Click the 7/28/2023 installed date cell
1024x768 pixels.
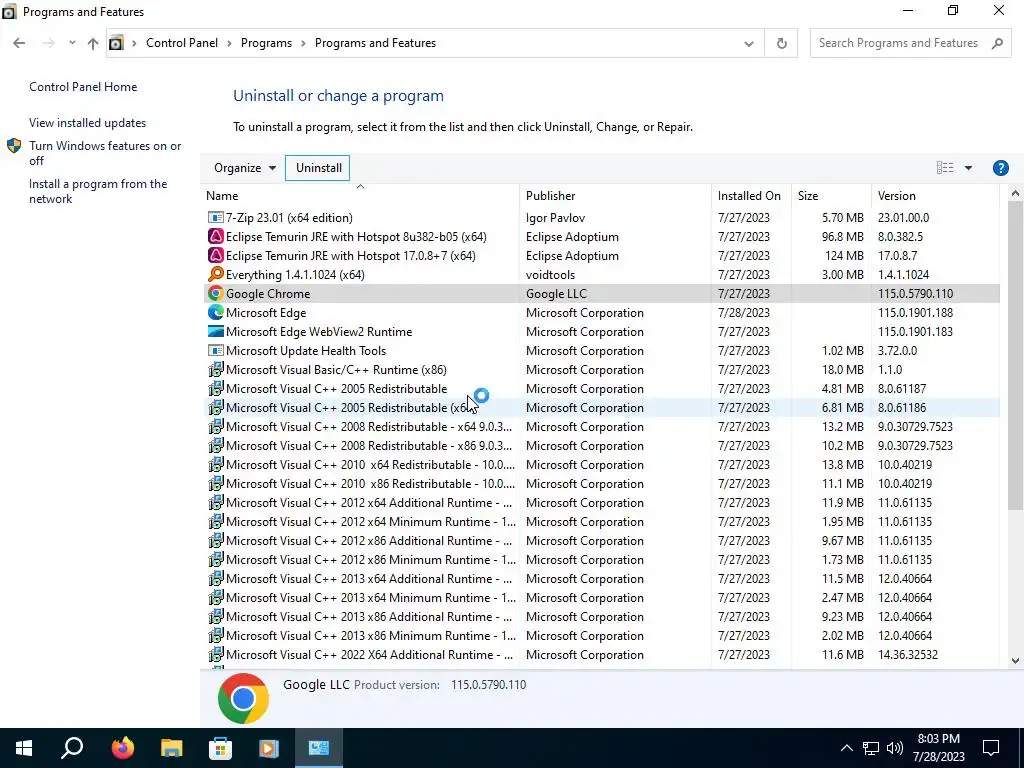point(743,313)
